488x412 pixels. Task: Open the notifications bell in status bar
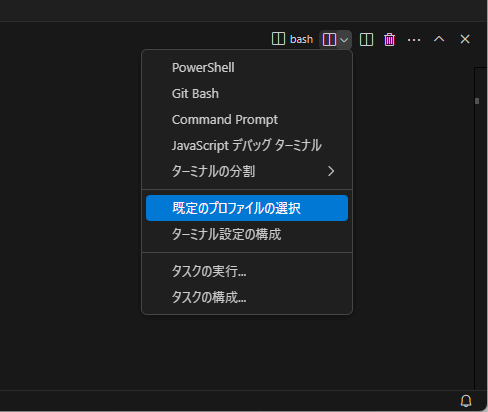pos(466,401)
